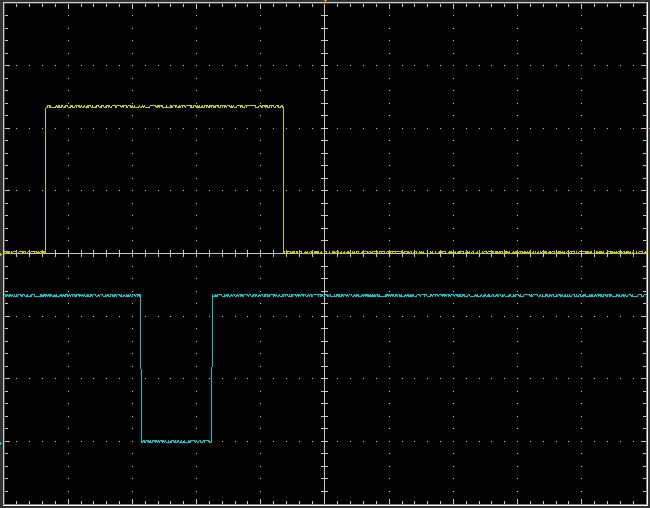Screen dimensions: 650x508
Task: Click the falling edge of the yellow pulse
Action: tap(284, 180)
